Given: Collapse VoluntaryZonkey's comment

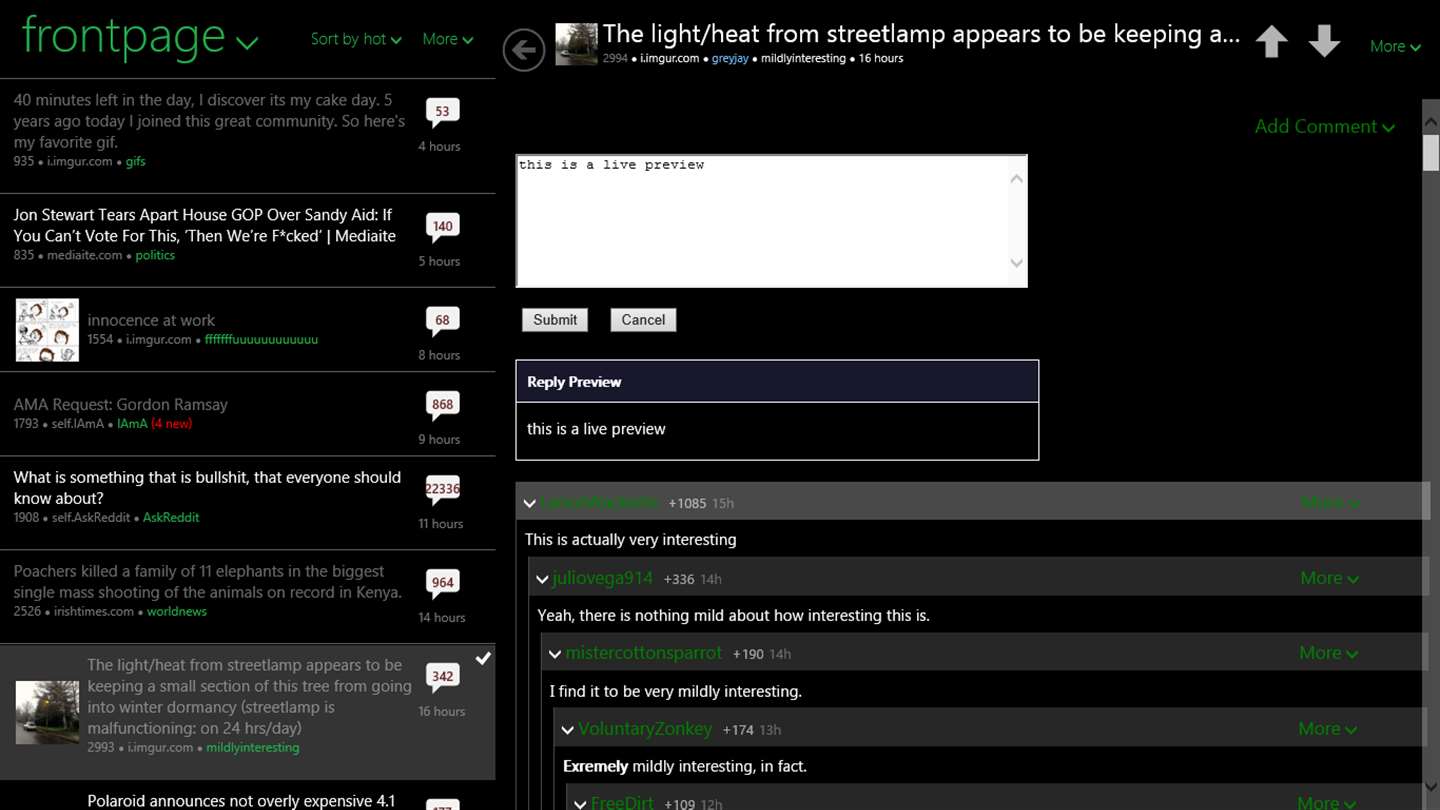Looking at the screenshot, I should pyautogui.click(x=567, y=730).
